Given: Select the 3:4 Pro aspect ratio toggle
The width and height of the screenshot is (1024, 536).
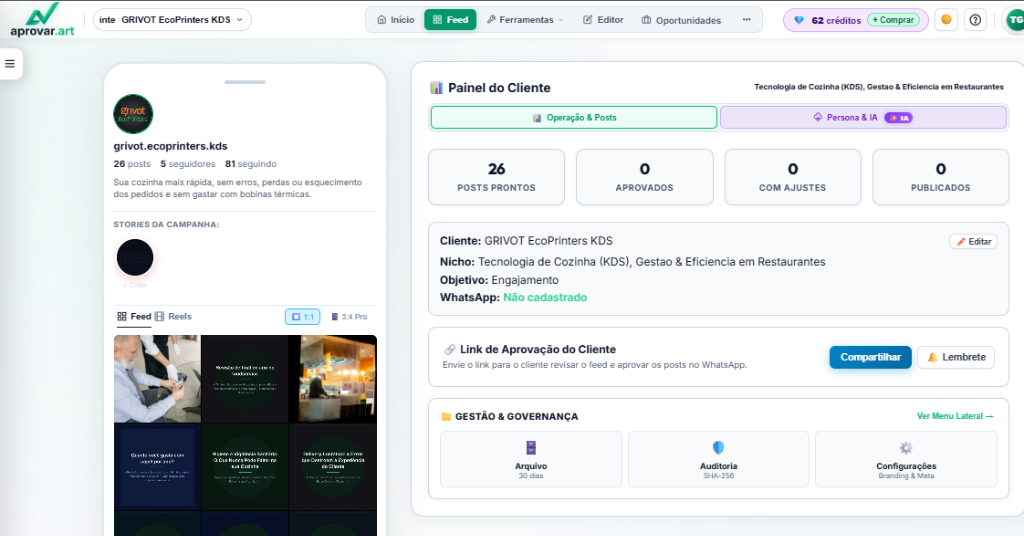Looking at the screenshot, I should [x=349, y=317].
